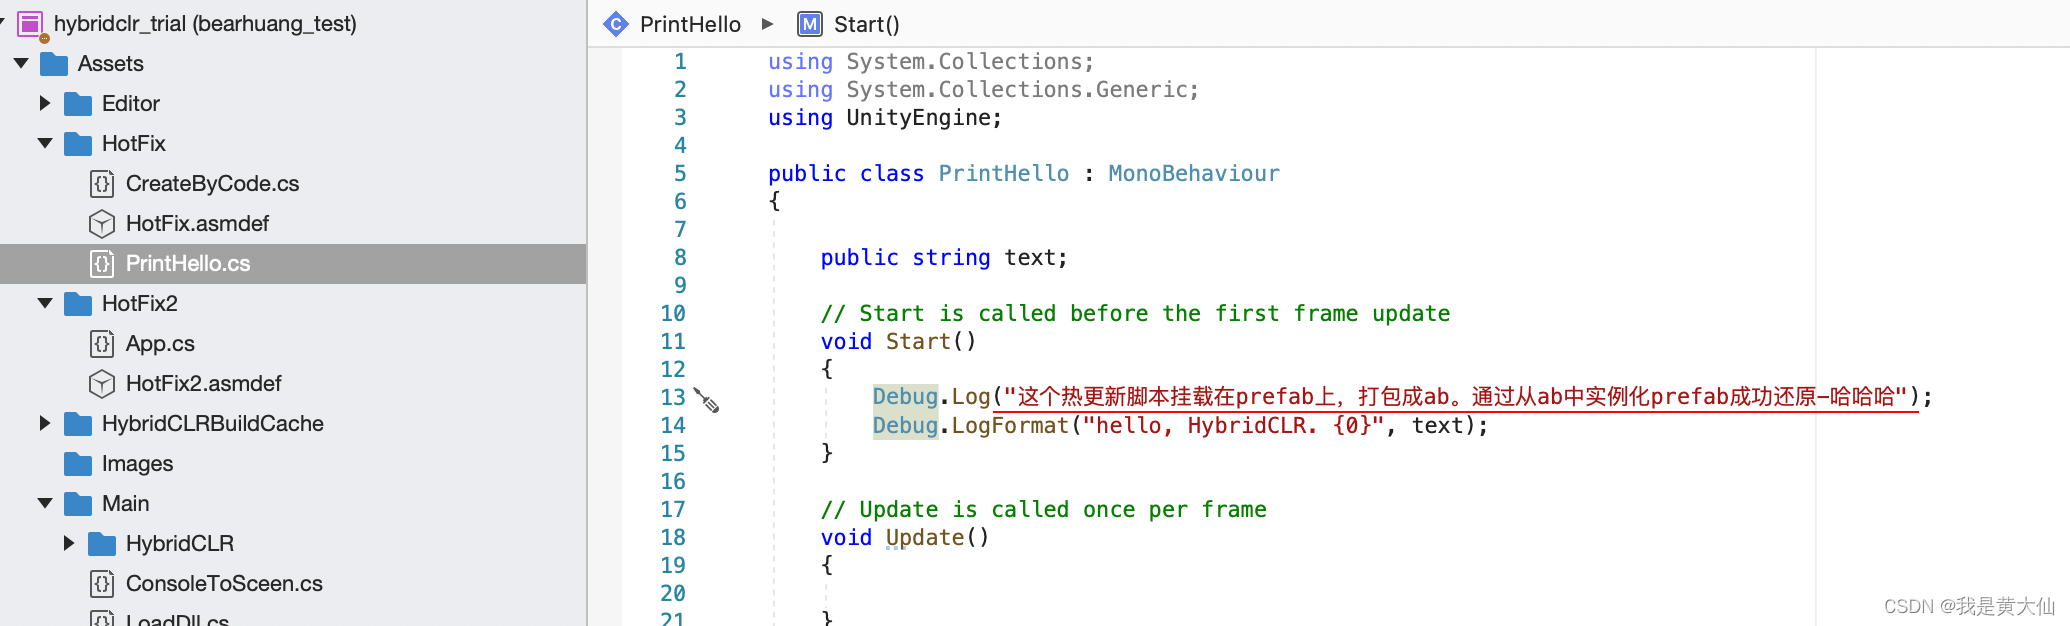Open ConsoleToSceen.cs from the file tree
Screen dimensions: 2070x626
pyautogui.click(x=224, y=584)
